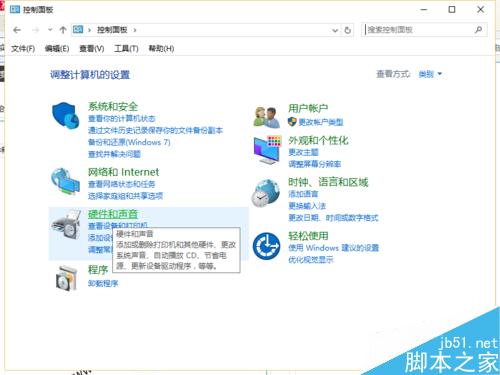Click 优化视觉显示 link
This screenshot has width=500, height=375.
[311, 260]
